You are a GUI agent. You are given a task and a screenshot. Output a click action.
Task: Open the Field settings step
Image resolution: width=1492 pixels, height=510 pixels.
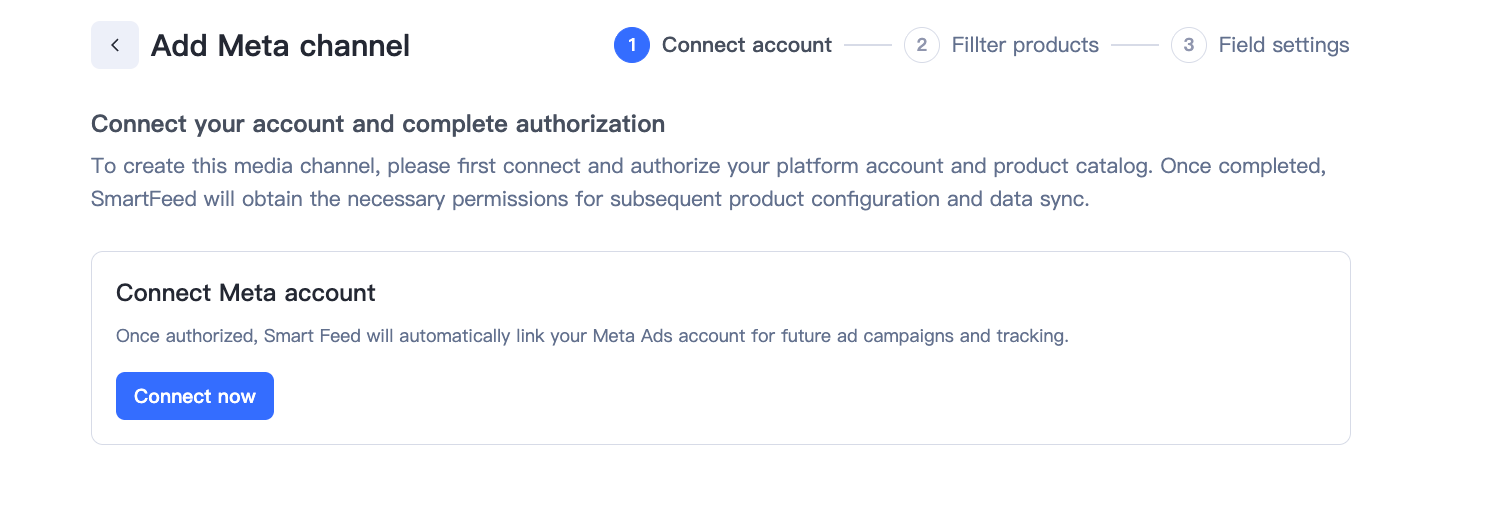[1283, 45]
